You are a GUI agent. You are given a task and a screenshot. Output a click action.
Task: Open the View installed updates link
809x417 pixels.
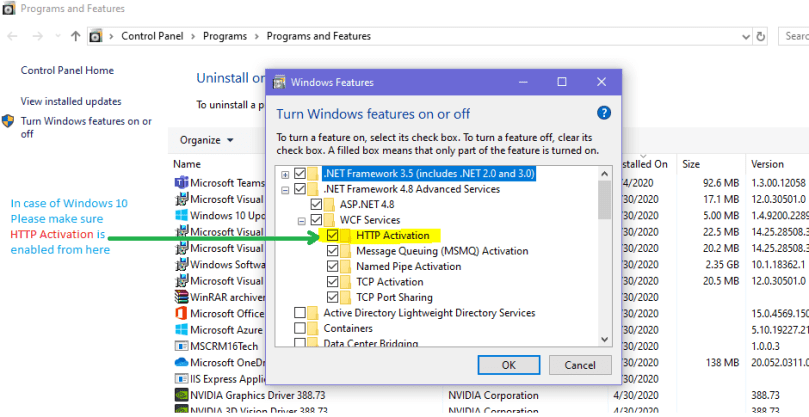[x=71, y=101]
